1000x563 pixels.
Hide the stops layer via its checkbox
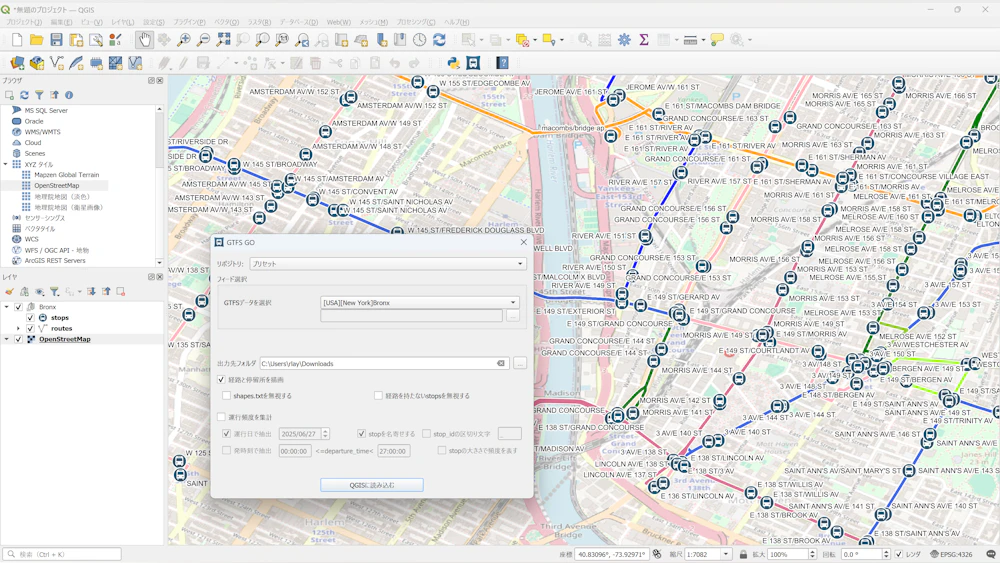[x=30, y=318]
